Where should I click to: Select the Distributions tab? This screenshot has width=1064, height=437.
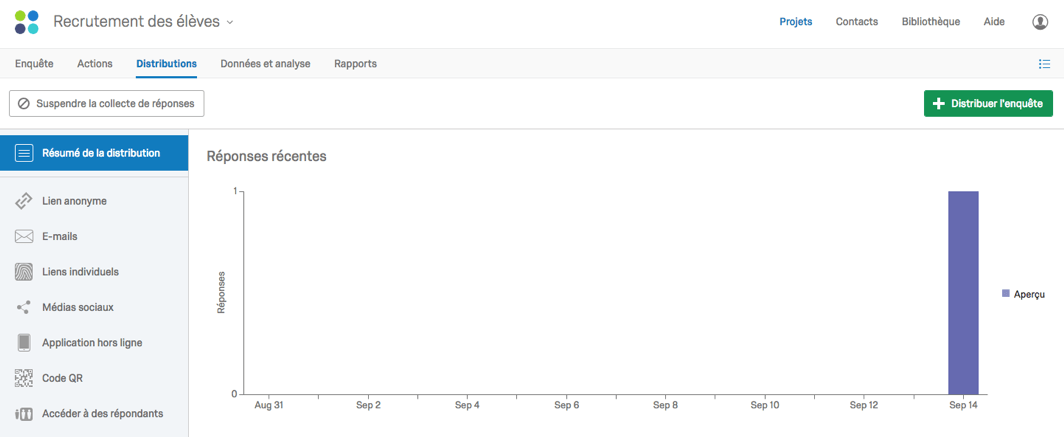166,64
